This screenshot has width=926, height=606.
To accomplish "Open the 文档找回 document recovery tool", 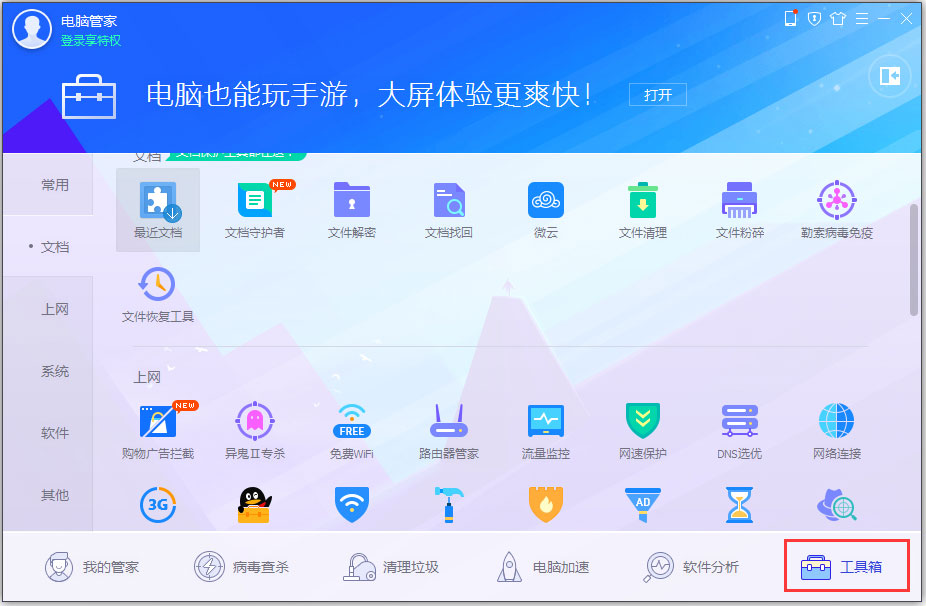I will [x=448, y=207].
